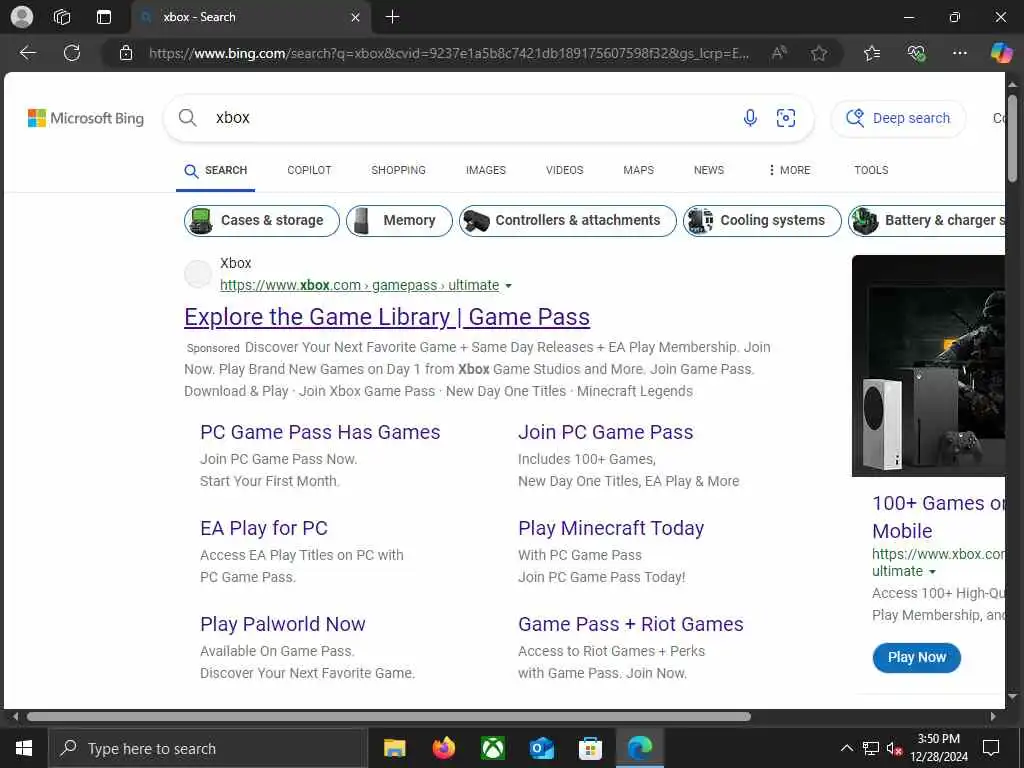Expand the MORE search categories menu

pyautogui.click(x=790, y=170)
